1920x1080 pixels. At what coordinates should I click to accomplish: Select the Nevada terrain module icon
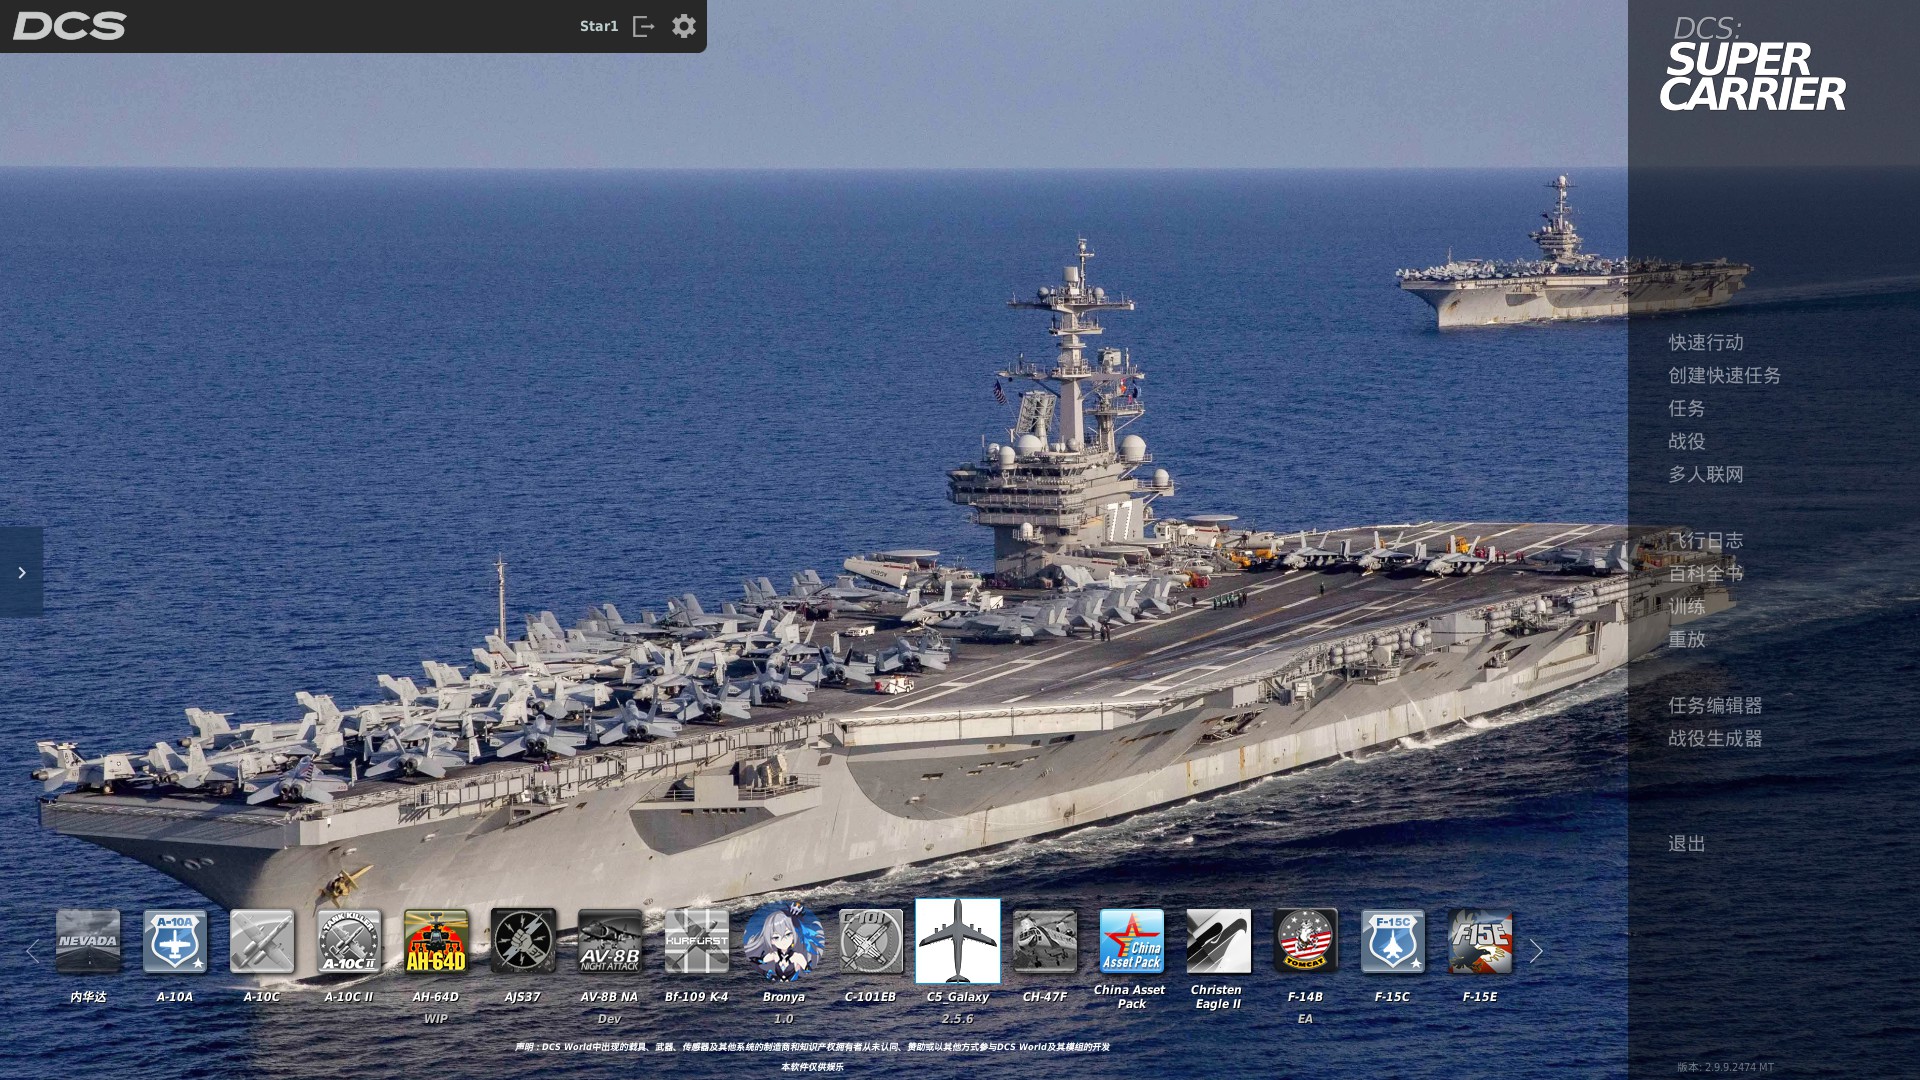click(88, 941)
